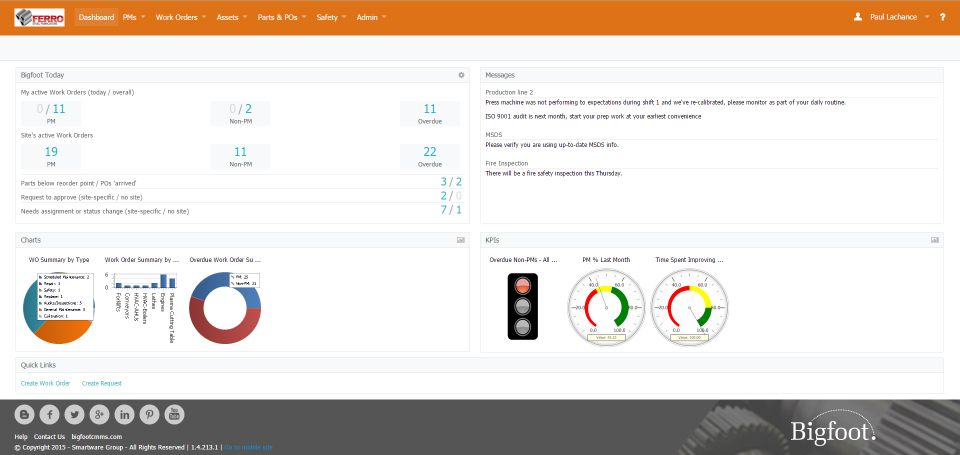
Task: Click Go to mobile site link
Action: pyautogui.click(x=249, y=448)
